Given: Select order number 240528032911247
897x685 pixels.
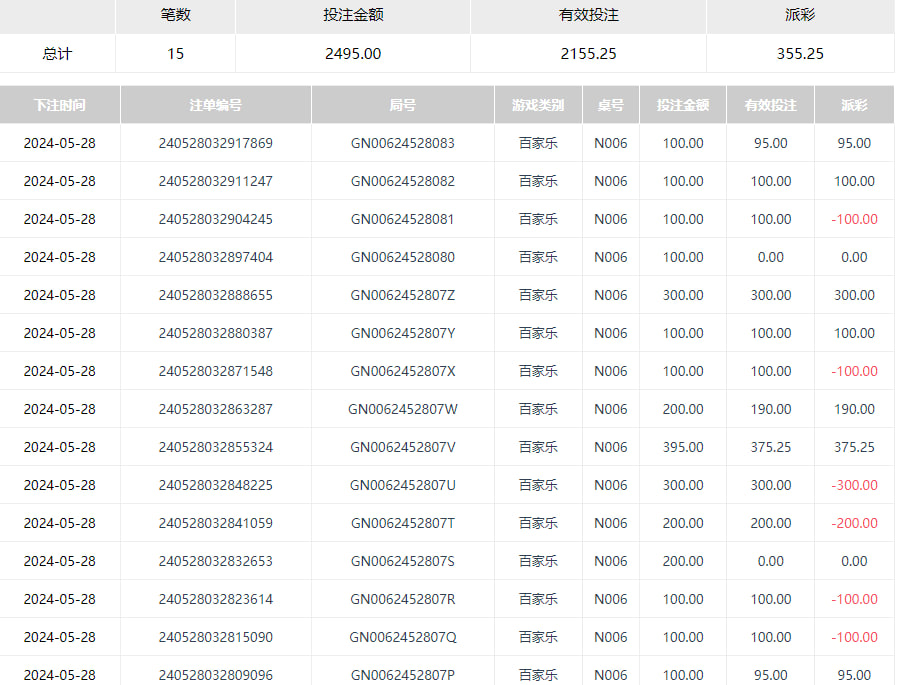Looking at the screenshot, I should click(215, 181).
